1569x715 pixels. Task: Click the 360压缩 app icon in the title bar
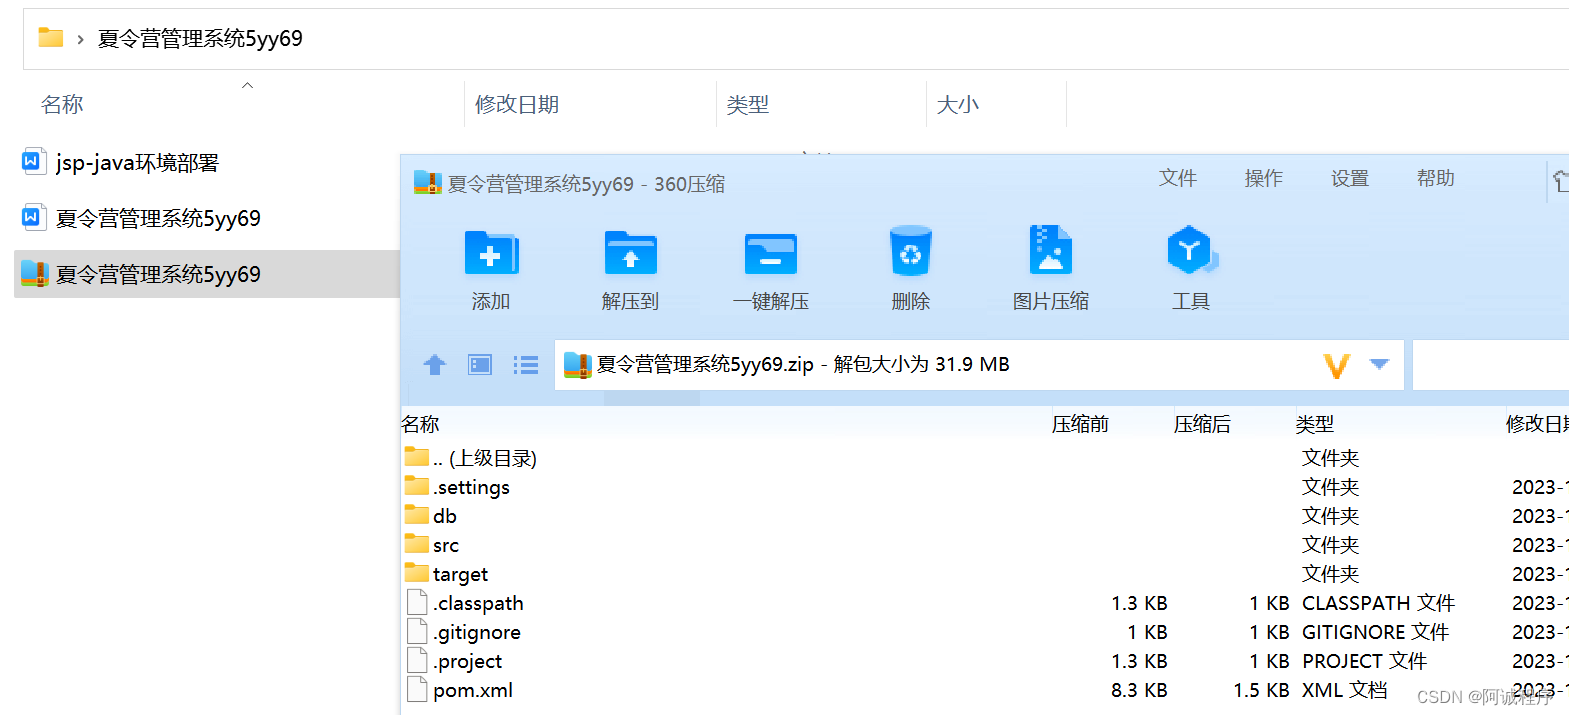(428, 182)
